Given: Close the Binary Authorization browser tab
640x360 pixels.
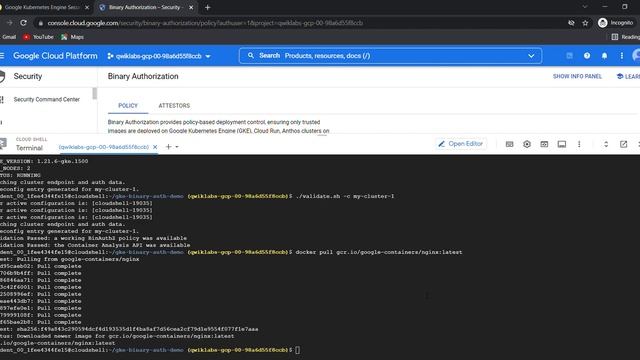Looking at the screenshot, I should point(191,7).
